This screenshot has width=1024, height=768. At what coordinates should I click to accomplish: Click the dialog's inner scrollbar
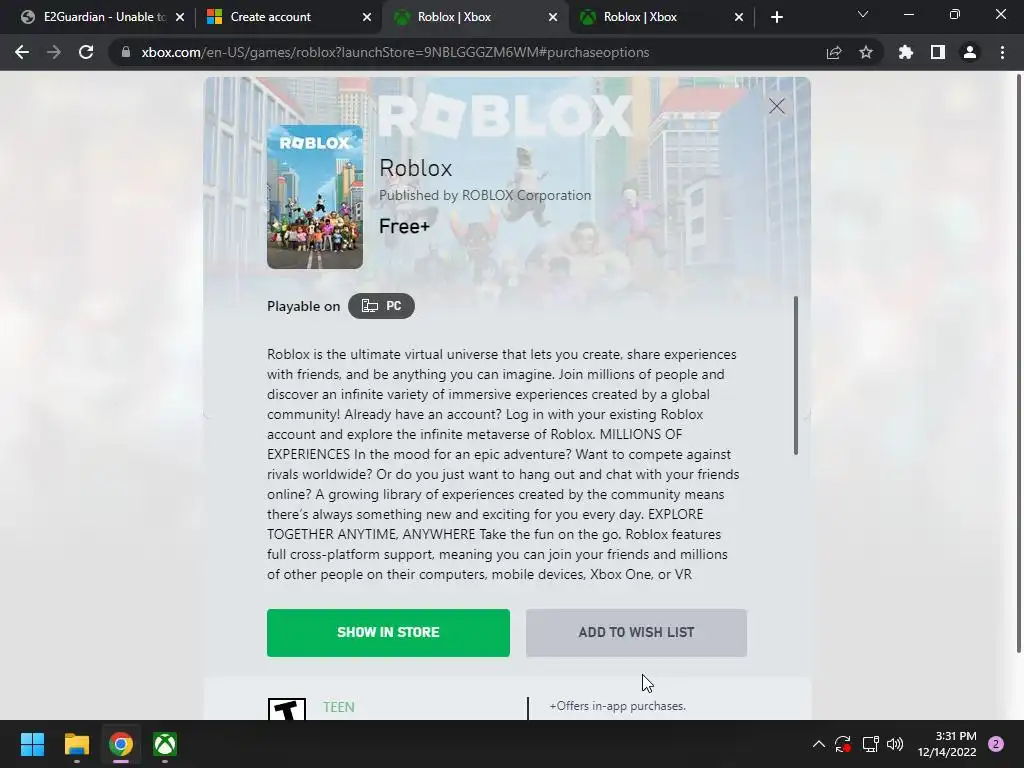pyautogui.click(x=795, y=376)
